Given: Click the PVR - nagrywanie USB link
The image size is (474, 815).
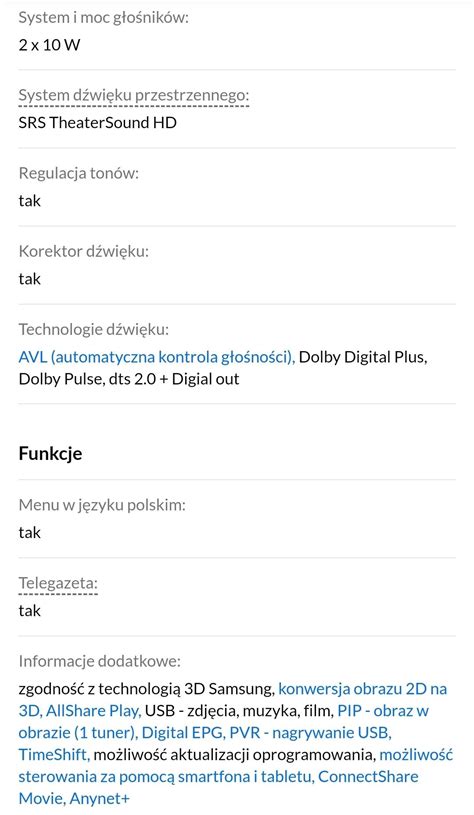Looking at the screenshot, I should click(310, 733).
